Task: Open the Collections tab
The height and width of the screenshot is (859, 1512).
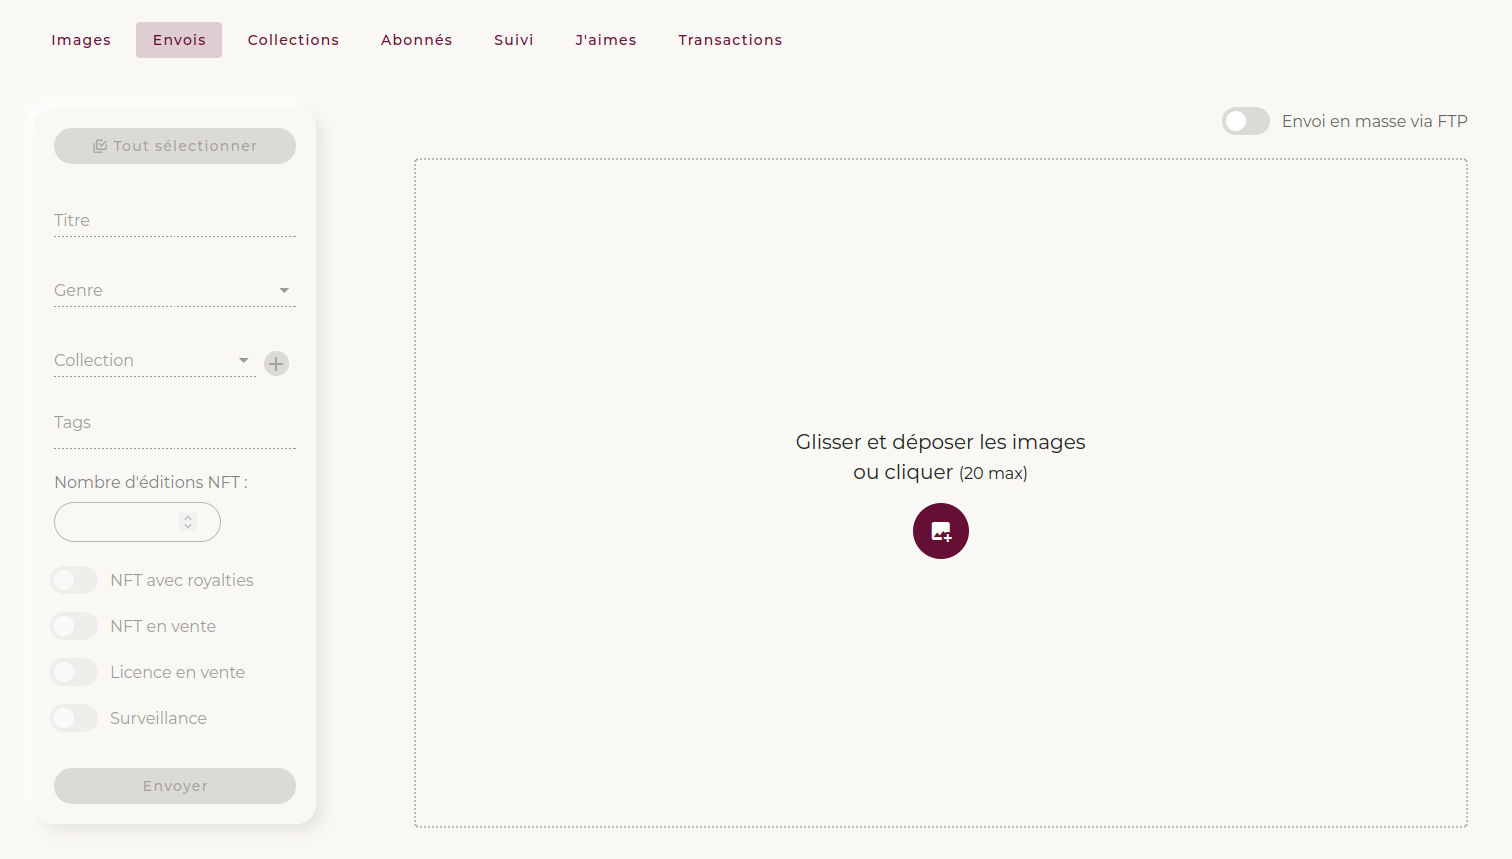Action: tap(293, 40)
